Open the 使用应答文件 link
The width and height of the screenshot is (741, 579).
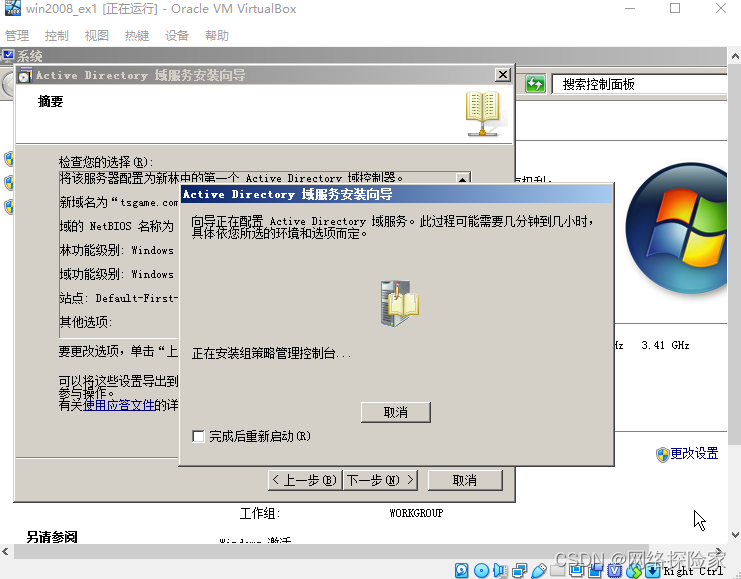[x=119, y=405]
